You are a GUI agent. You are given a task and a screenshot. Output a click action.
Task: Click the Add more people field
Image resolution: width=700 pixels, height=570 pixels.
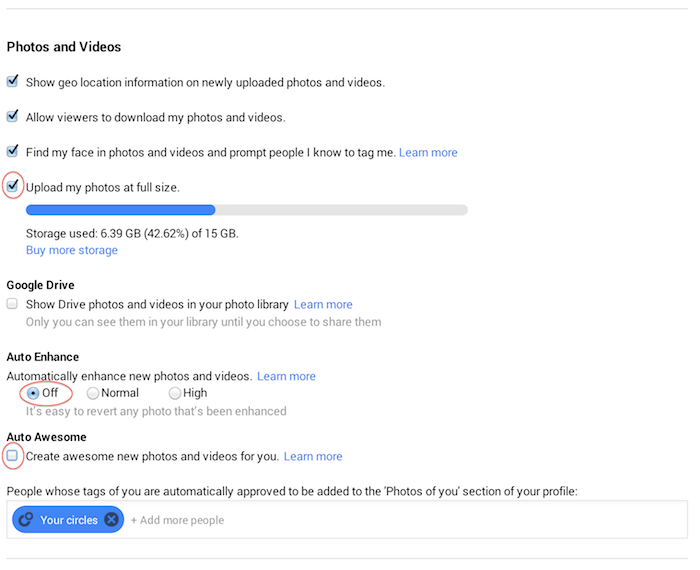coord(177,520)
